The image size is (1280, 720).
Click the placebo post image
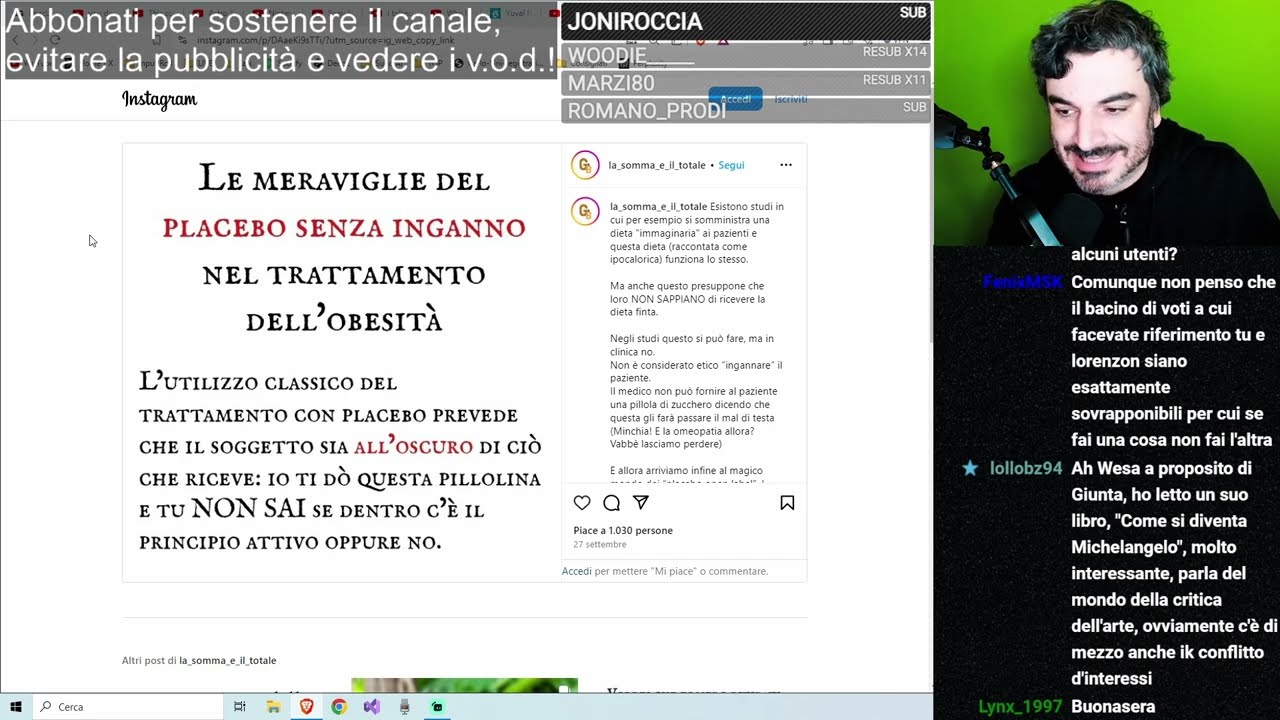pos(342,363)
